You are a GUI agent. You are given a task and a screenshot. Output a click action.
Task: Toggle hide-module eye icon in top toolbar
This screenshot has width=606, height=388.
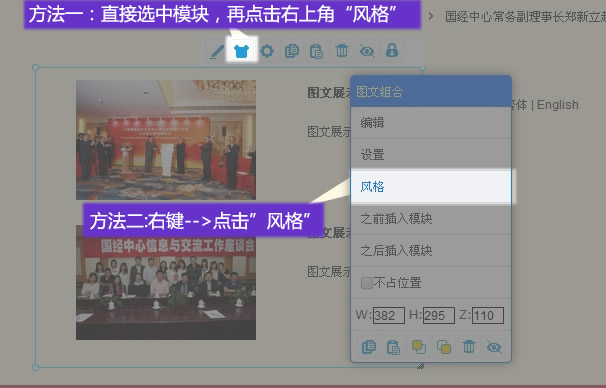[x=367, y=51]
